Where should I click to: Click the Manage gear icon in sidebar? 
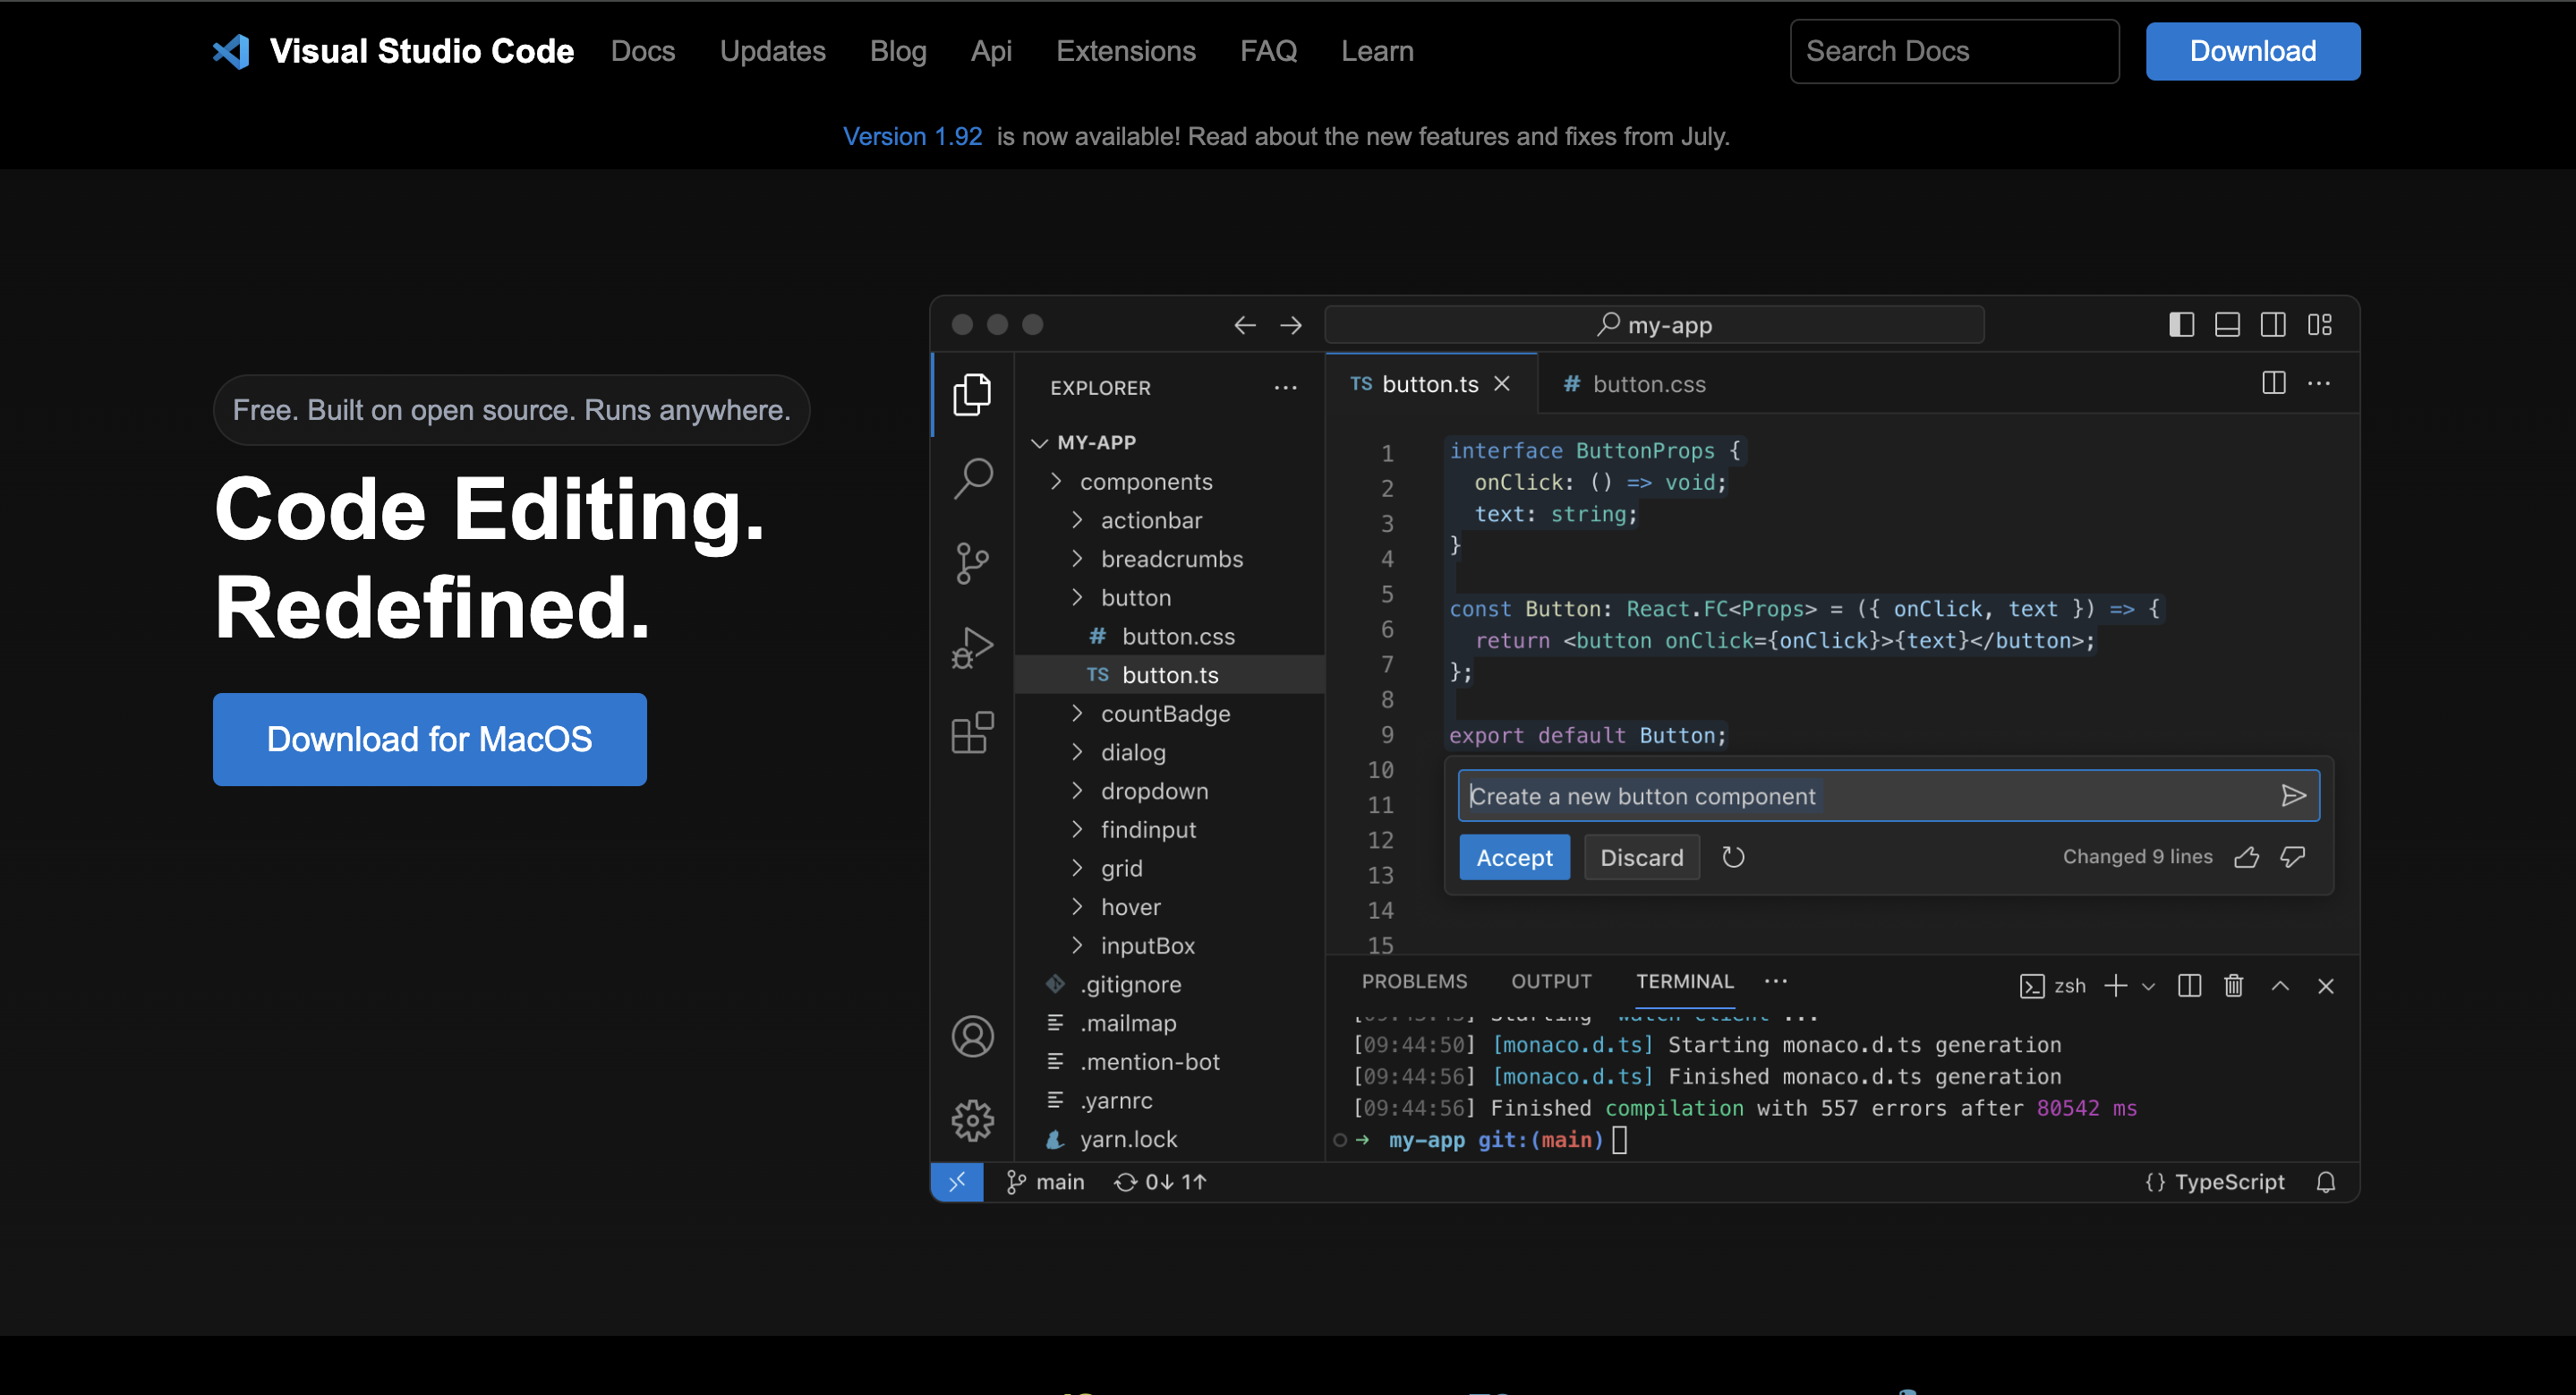point(971,1120)
